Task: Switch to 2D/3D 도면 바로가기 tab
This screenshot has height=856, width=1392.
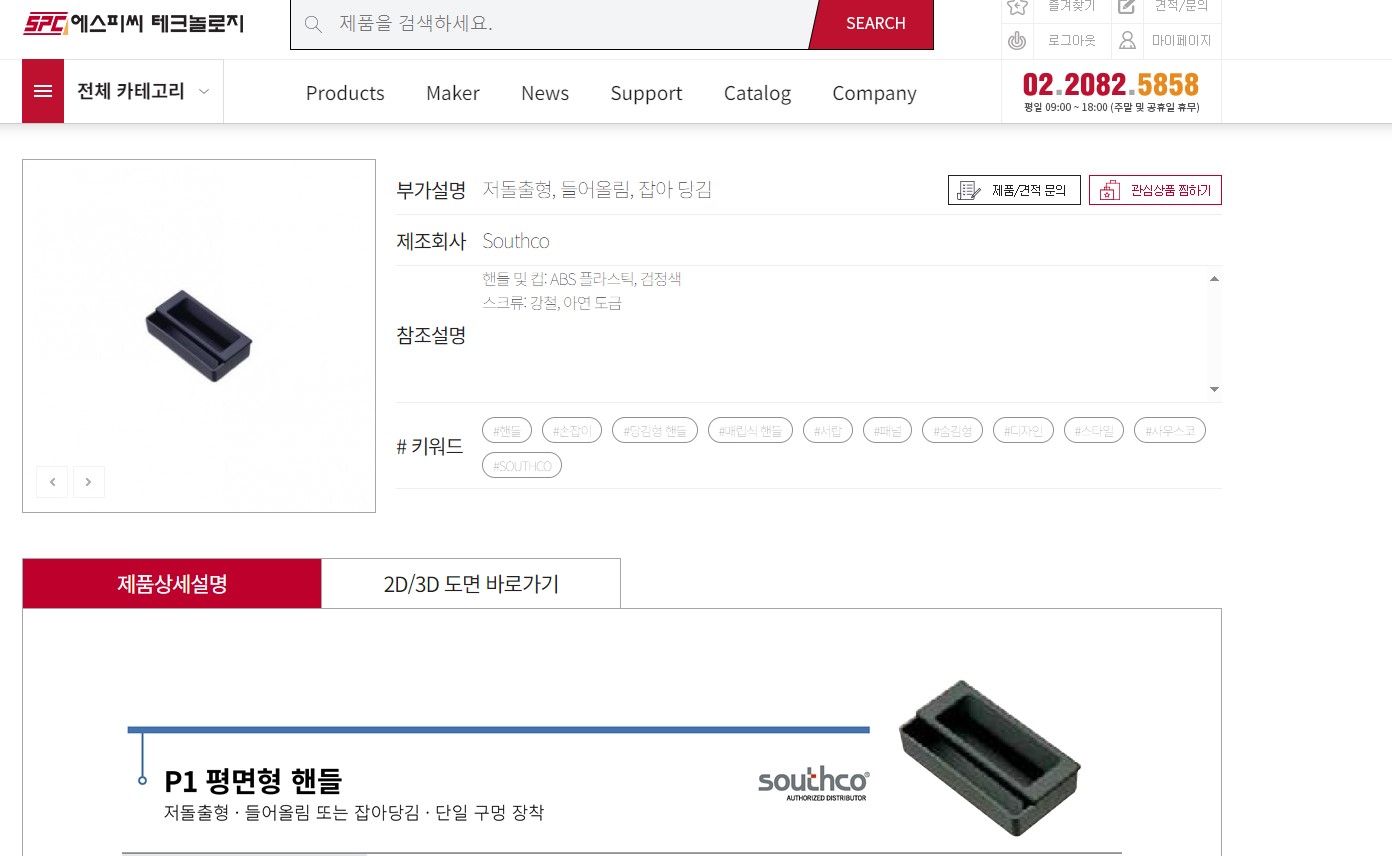Action: click(x=471, y=583)
